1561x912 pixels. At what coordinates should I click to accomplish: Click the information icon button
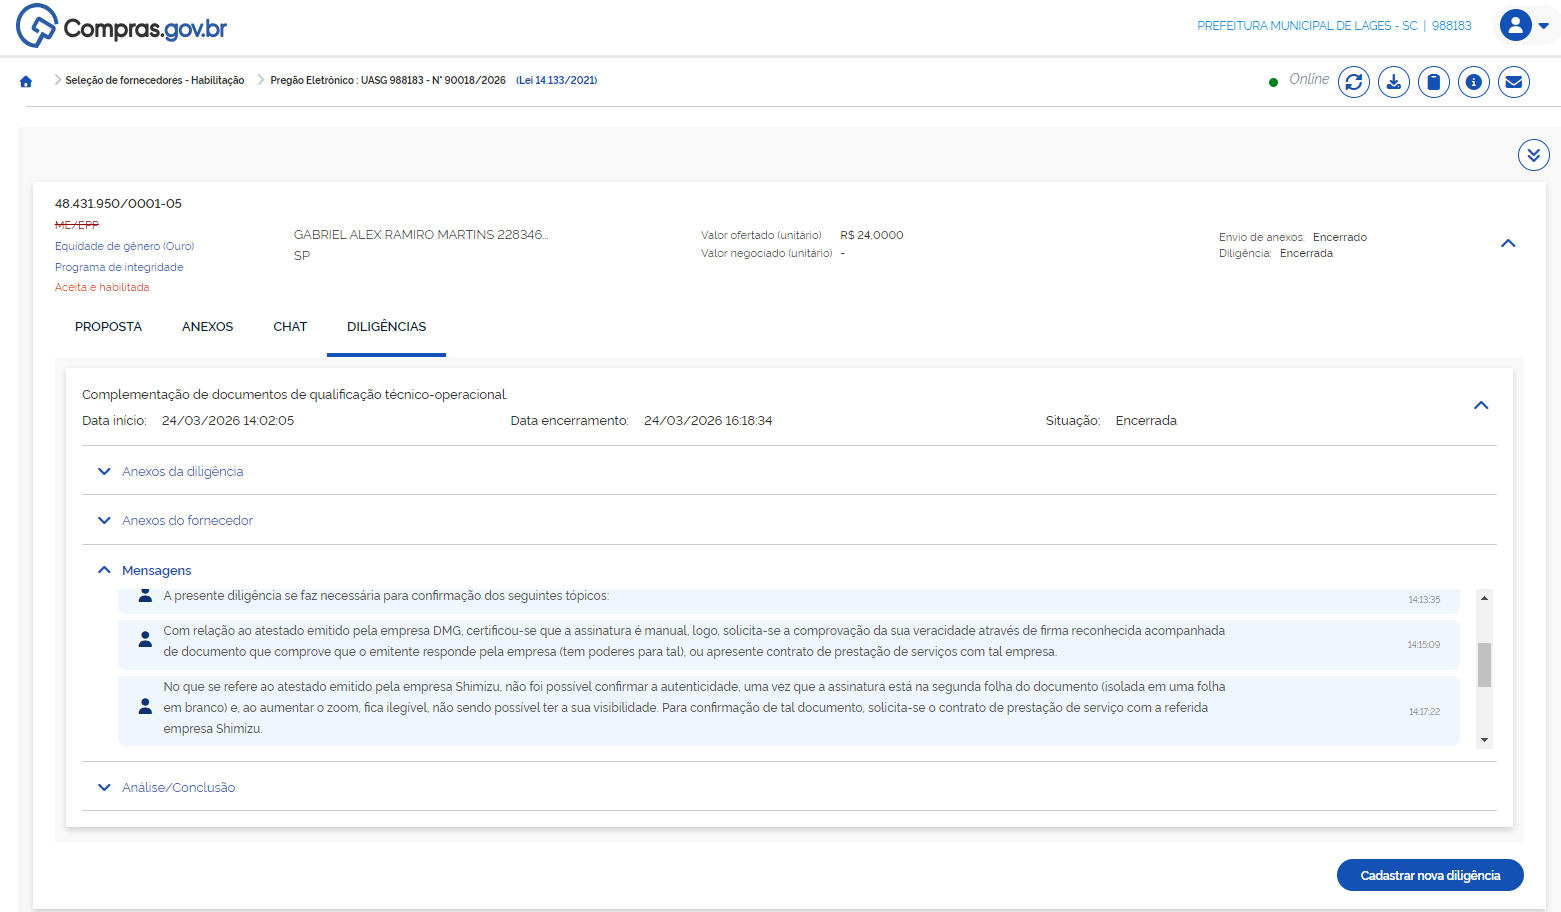click(x=1474, y=82)
